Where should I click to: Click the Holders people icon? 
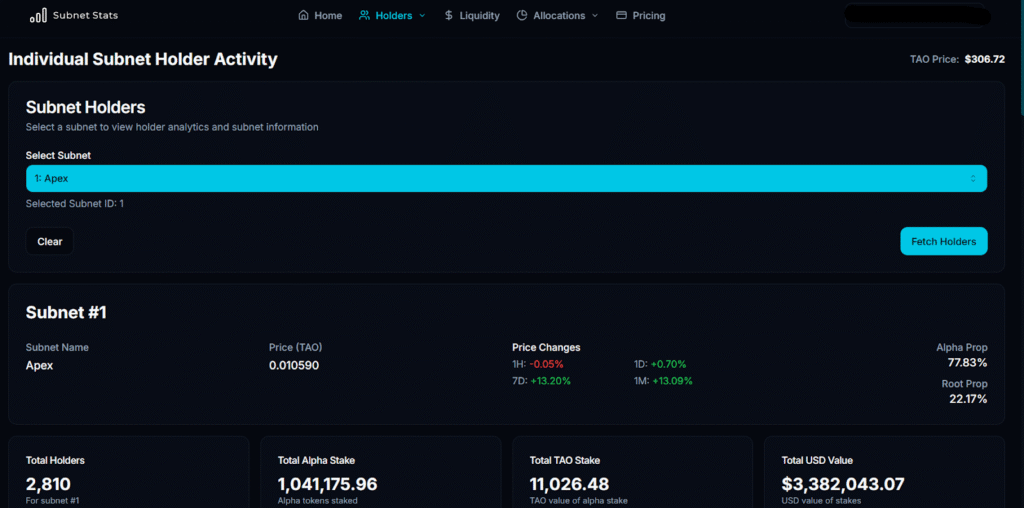[x=365, y=16]
